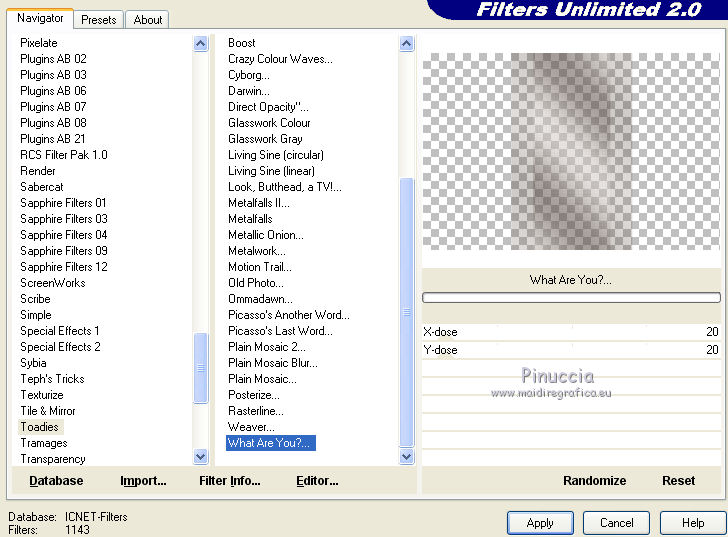Choose Crazy Colour Waves... filter
The height and width of the screenshot is (537, 728).
tap(280, 59)
